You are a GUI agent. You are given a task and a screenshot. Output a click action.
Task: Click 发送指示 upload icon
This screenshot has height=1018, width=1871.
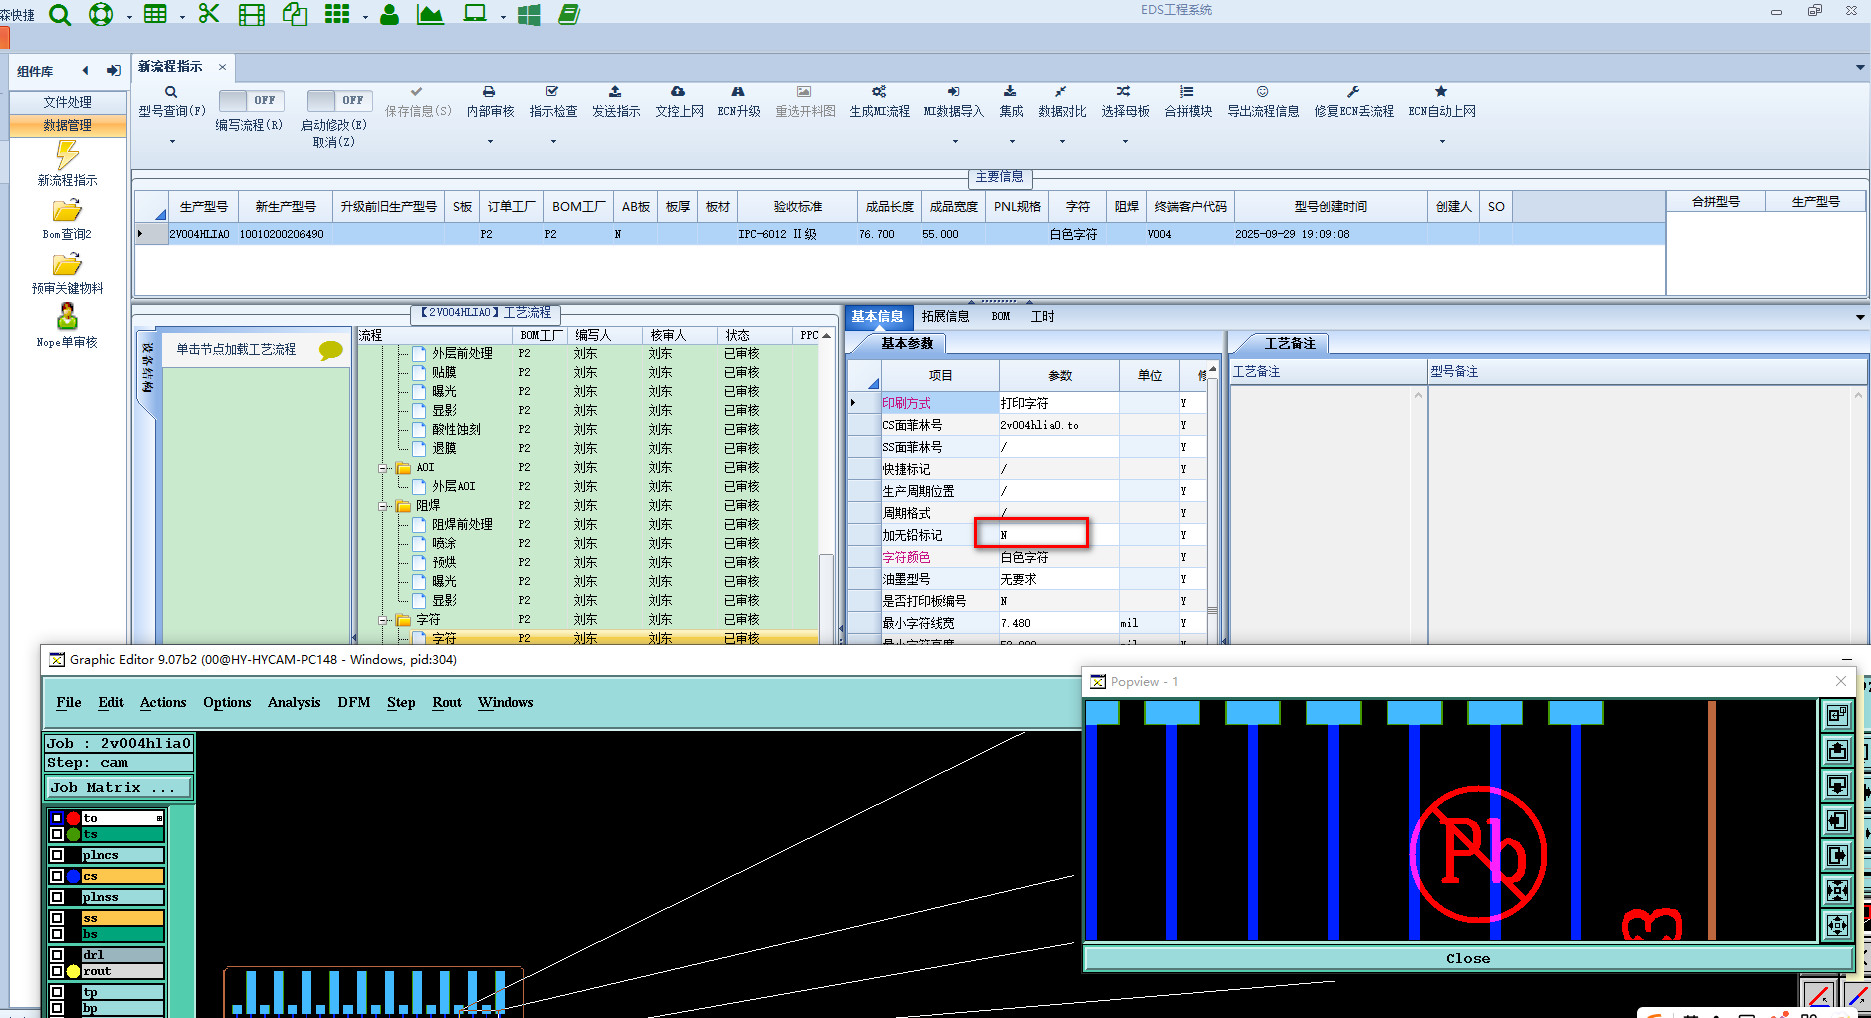click(615, 91)
